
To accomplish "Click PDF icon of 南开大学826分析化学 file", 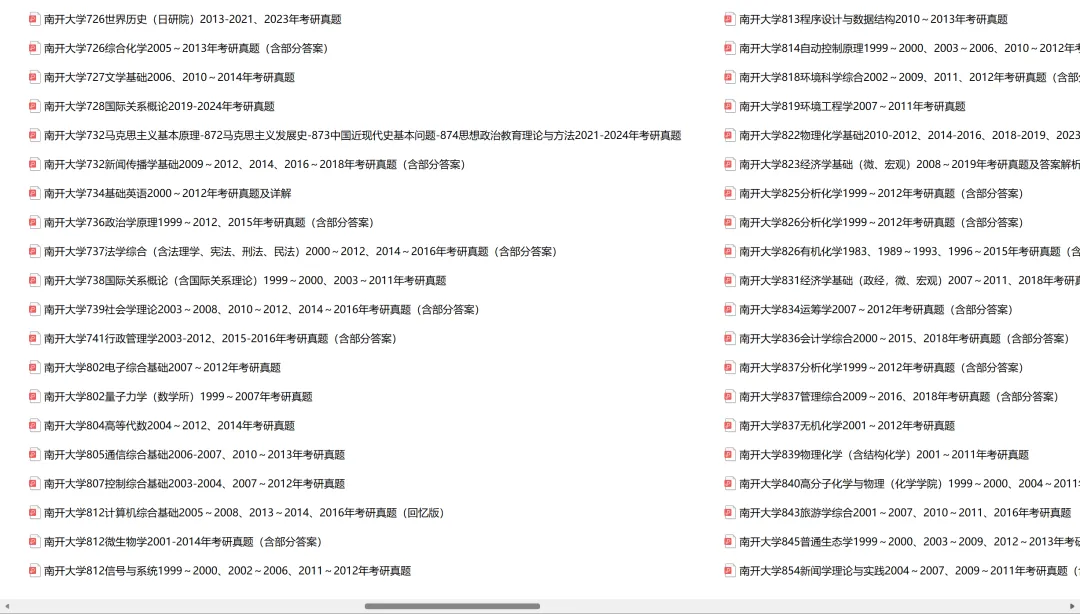I will pyautogui.click(x=729, y=222).
